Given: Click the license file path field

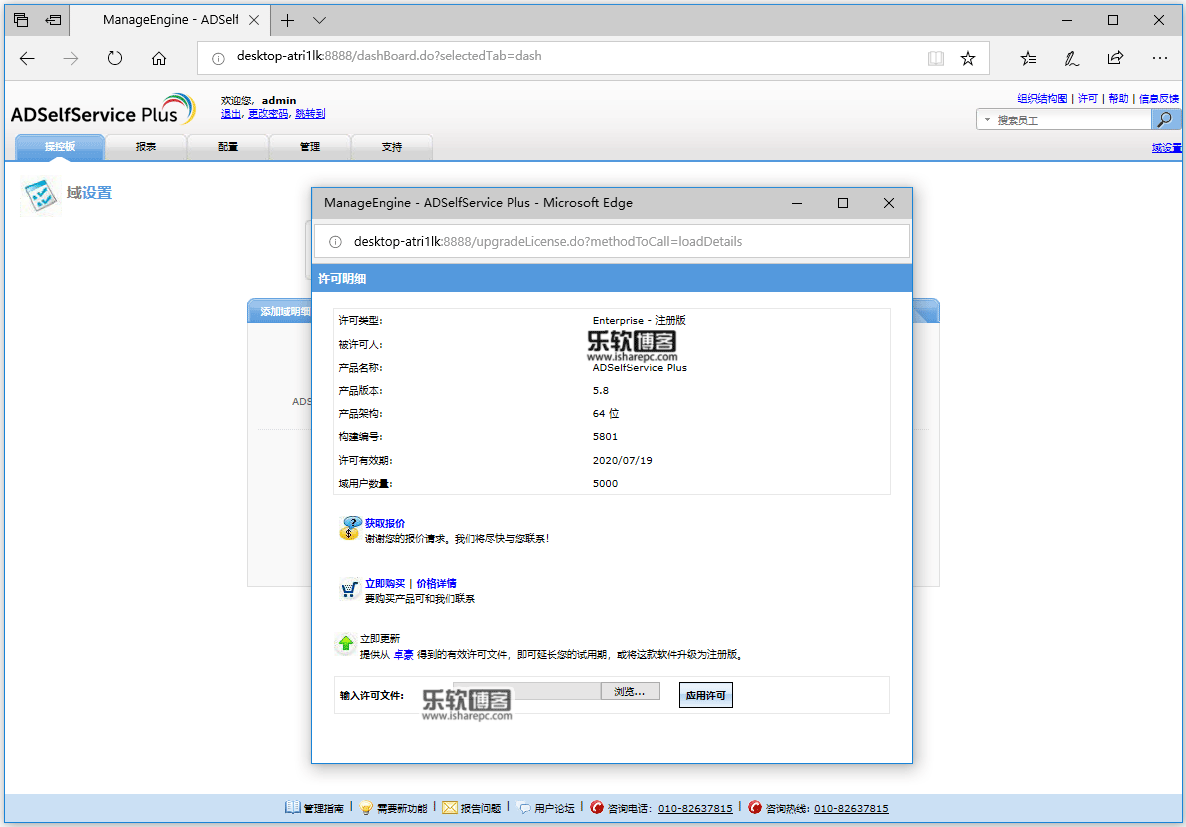Looking at the screenshot, I should click(x=526, y=692).
